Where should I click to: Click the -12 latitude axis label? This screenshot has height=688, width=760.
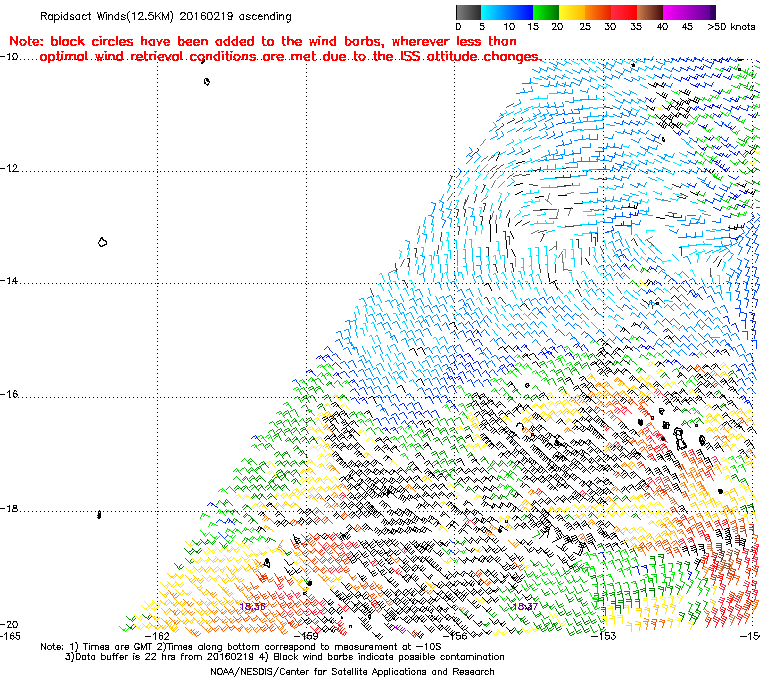point(9,168)
